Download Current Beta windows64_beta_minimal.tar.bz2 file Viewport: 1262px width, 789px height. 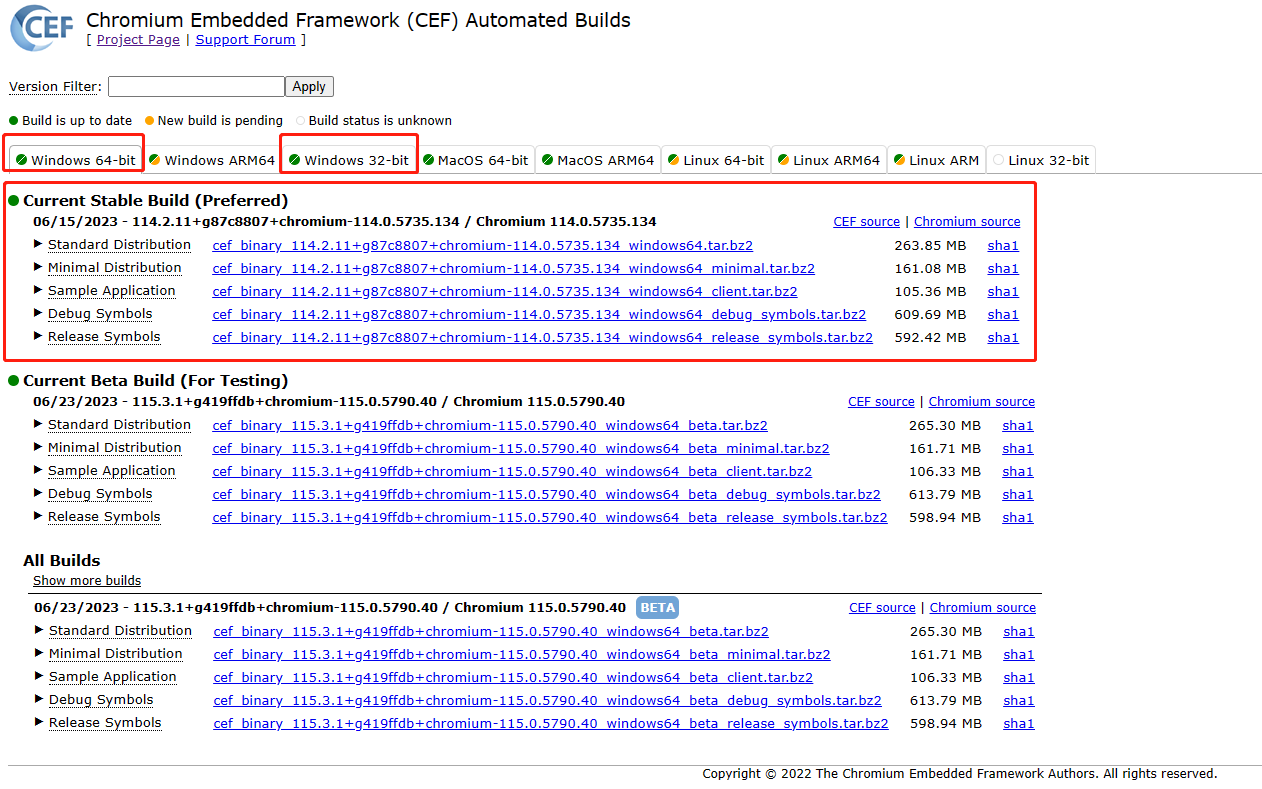(521, 449)
